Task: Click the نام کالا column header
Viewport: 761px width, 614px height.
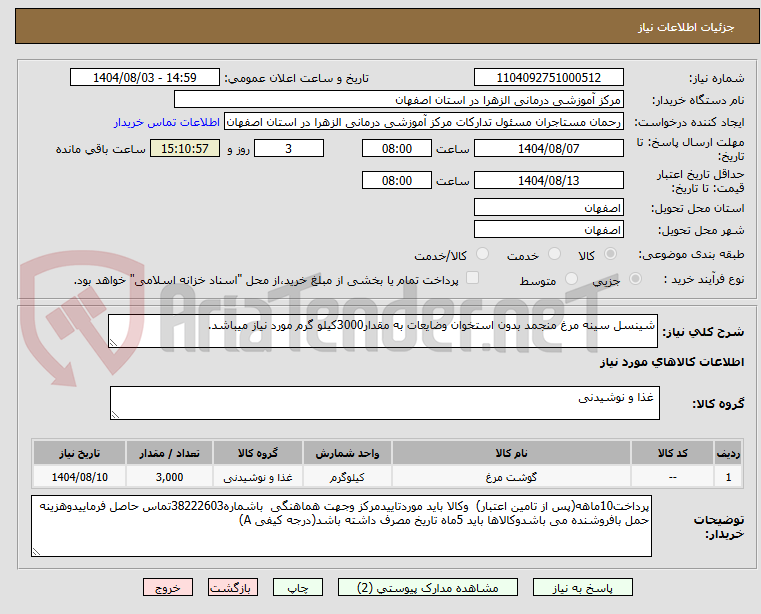Action: tap(511, 453)
